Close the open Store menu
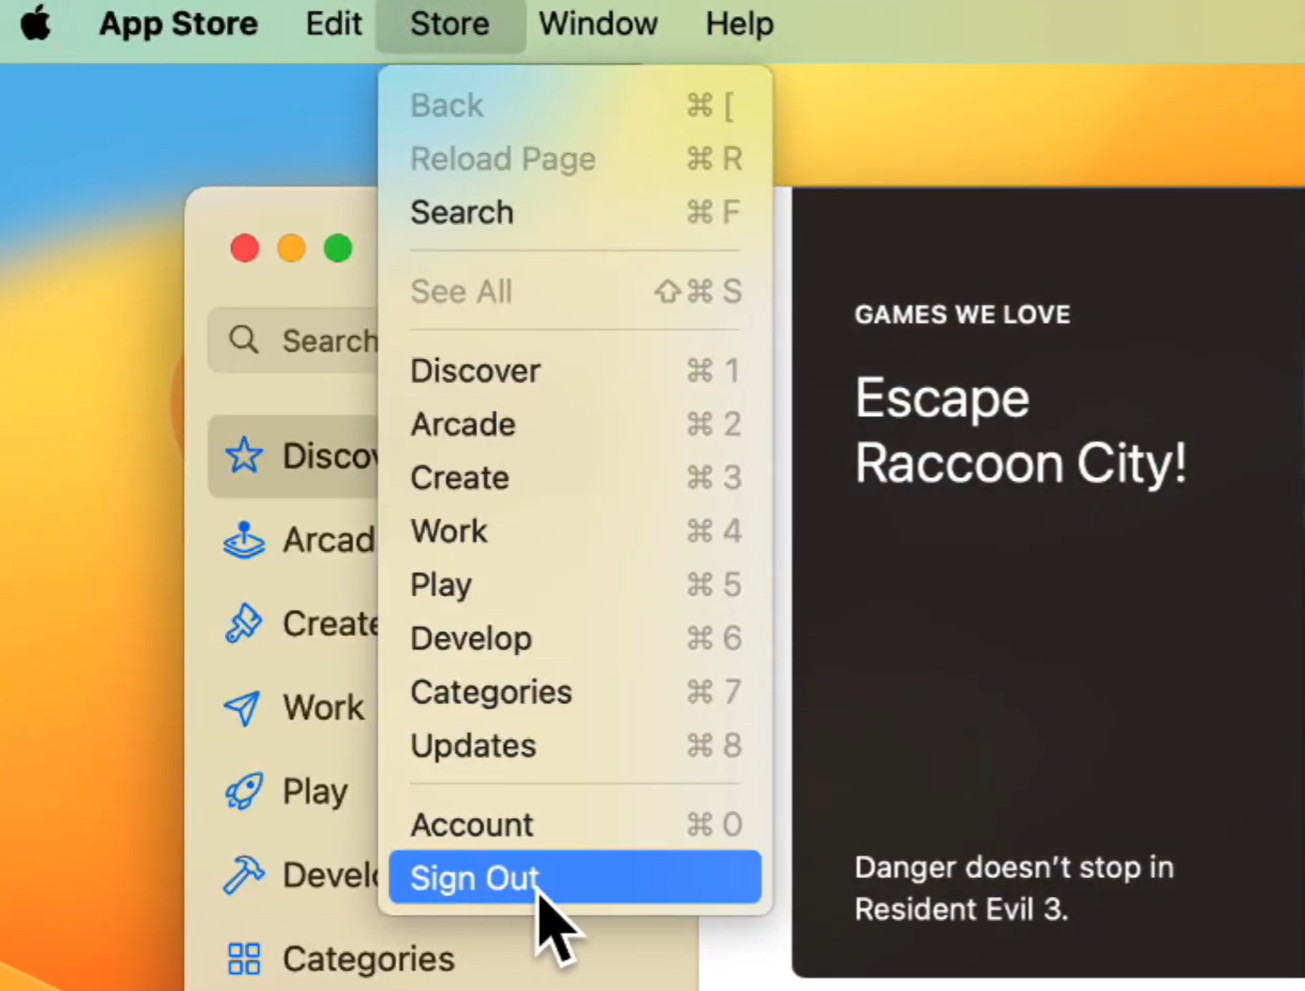This screenshot has height=991, width=1305. point(450,23)
